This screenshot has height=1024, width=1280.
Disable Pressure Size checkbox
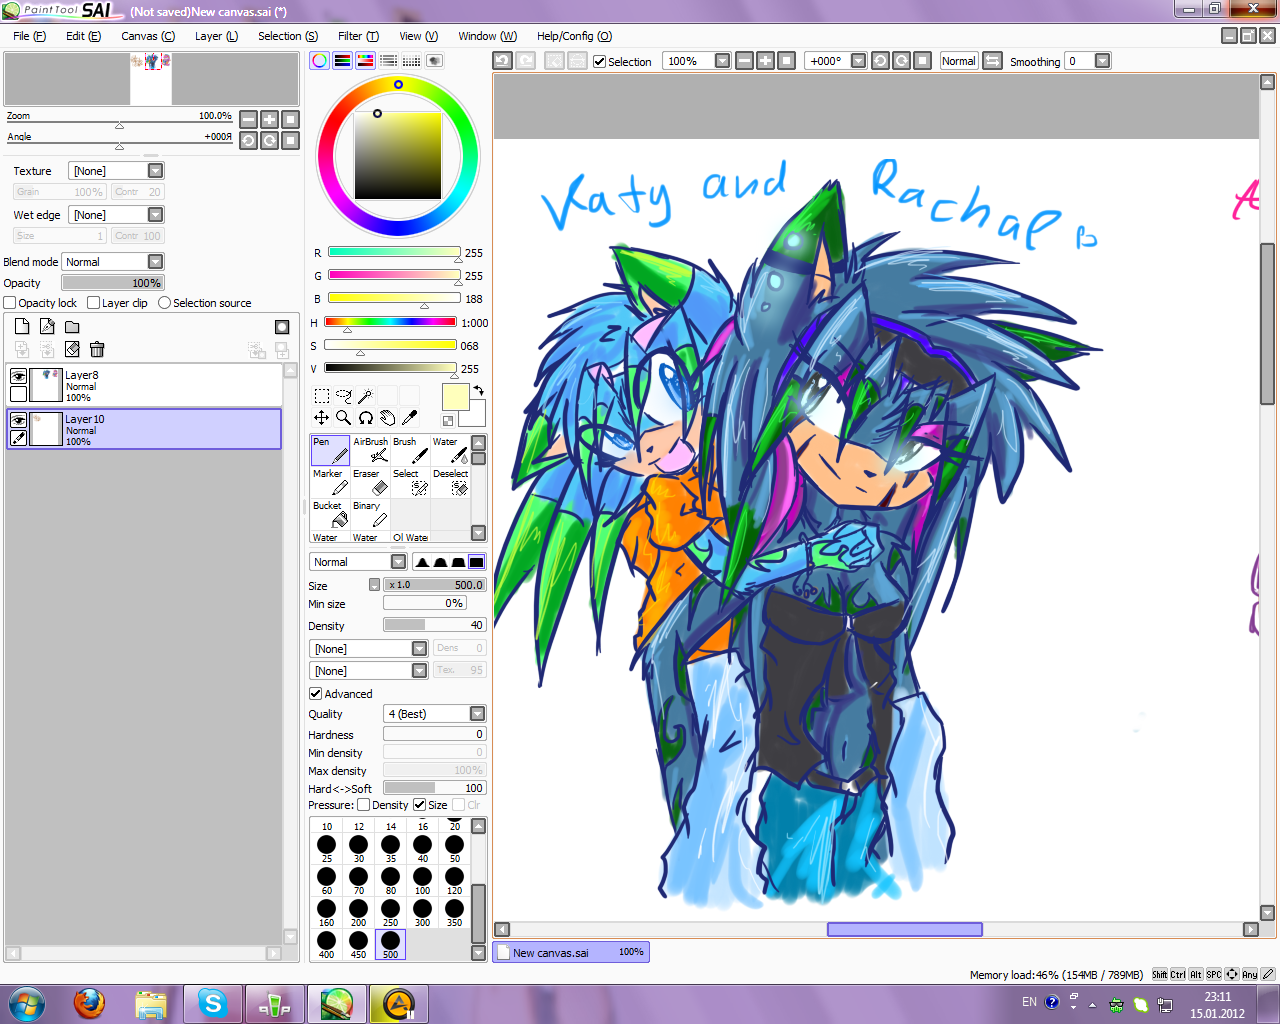pyautogui.click(x=420, y=805)
